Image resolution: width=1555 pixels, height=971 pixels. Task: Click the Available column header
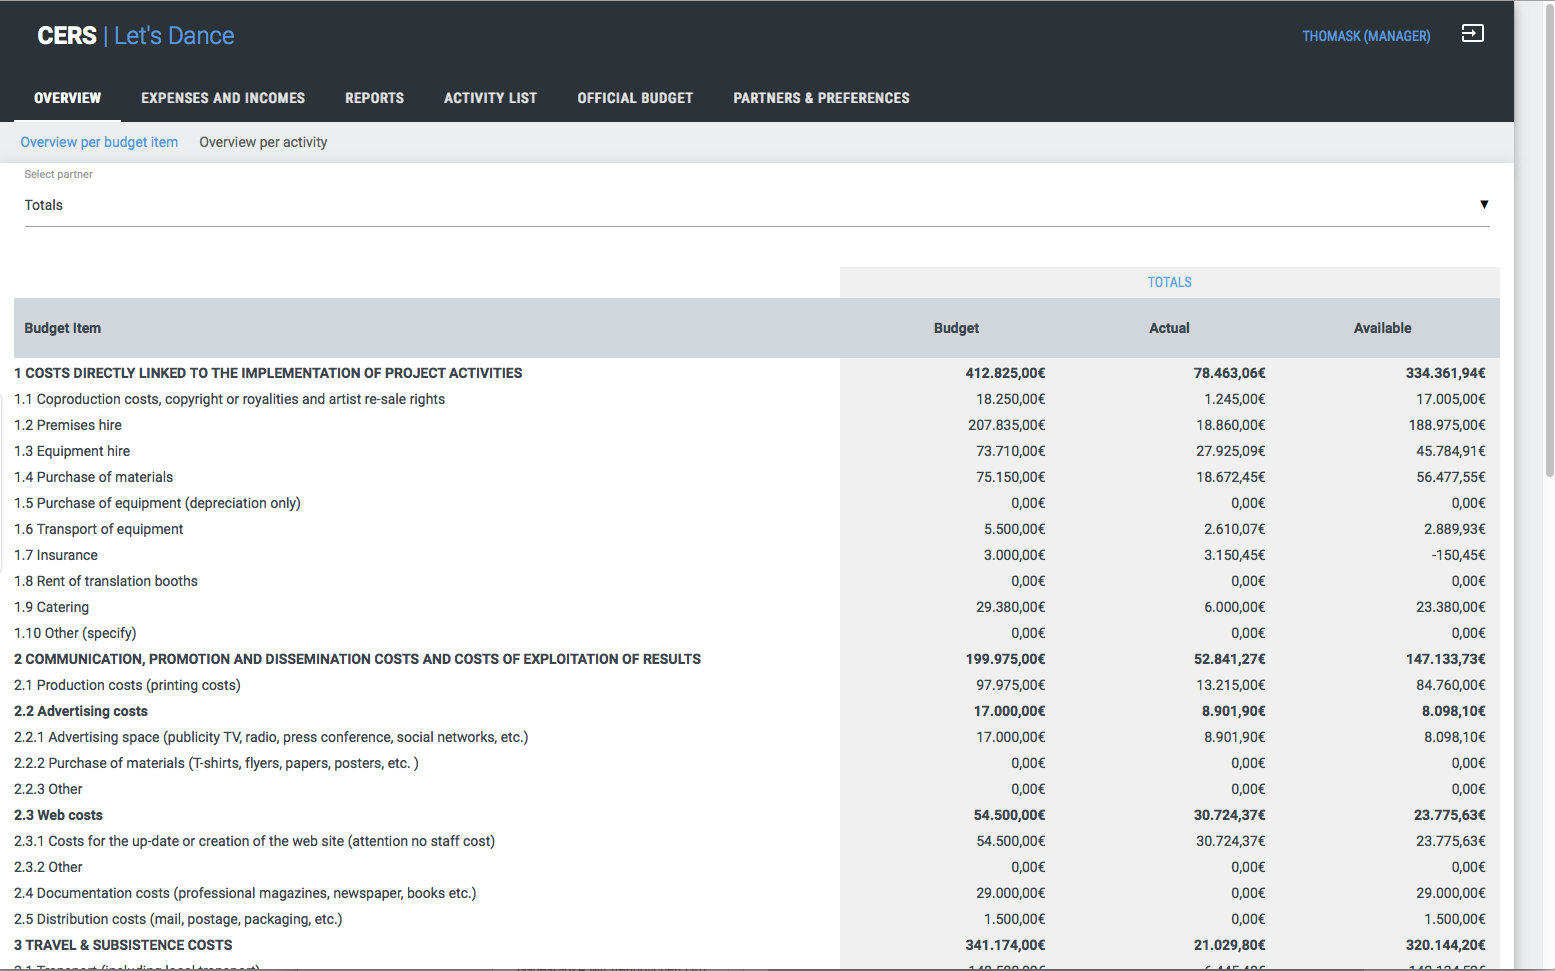click(x=1382, y=328)
